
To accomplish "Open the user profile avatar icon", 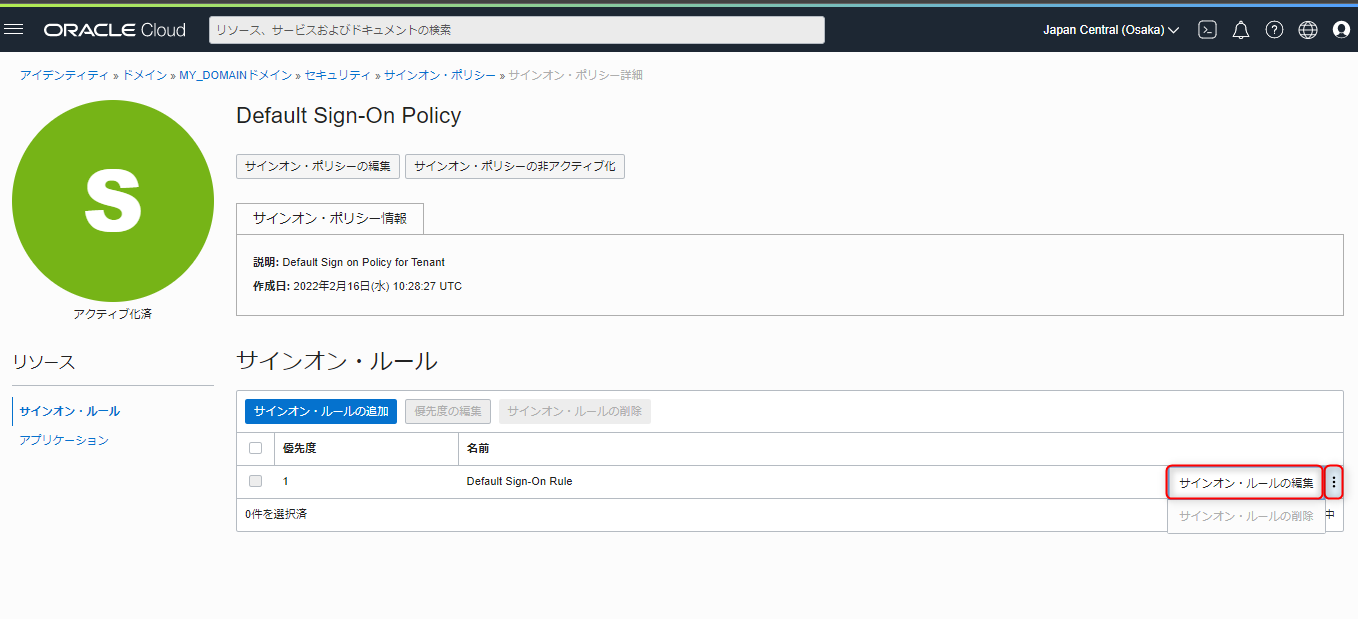I will point(1342,30).
